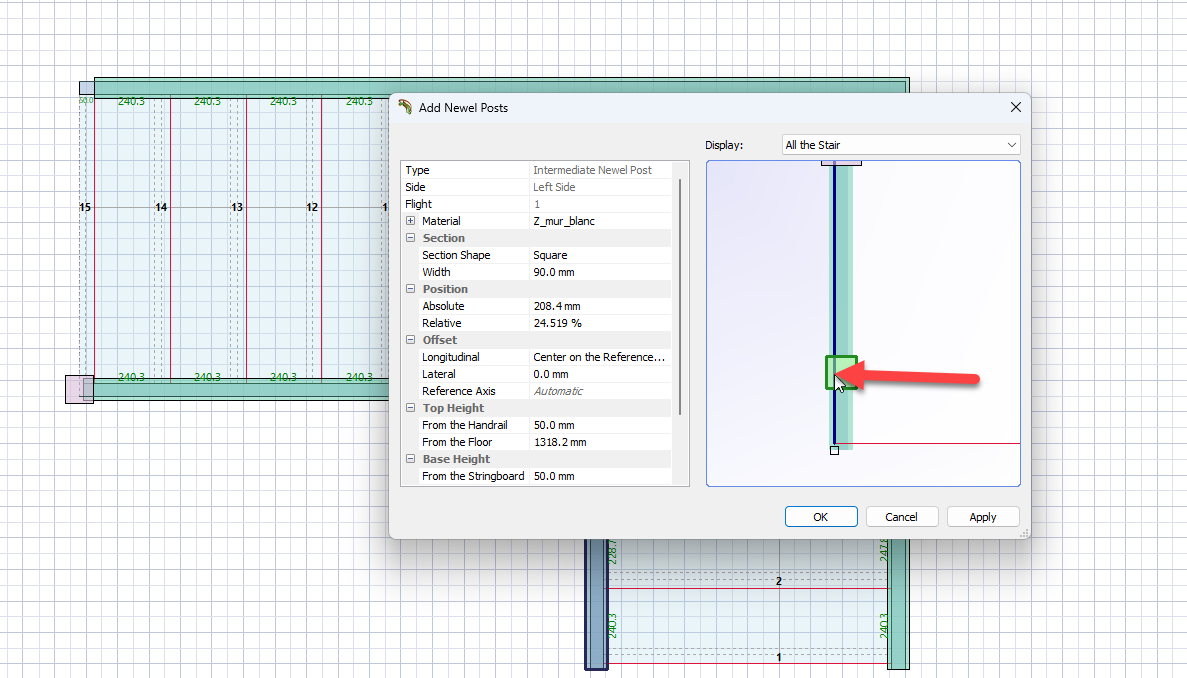The width and height of the screenshot is (1187, 678).
Task: Select step number 15 in the stair plan
Action: tap(85, 207)
